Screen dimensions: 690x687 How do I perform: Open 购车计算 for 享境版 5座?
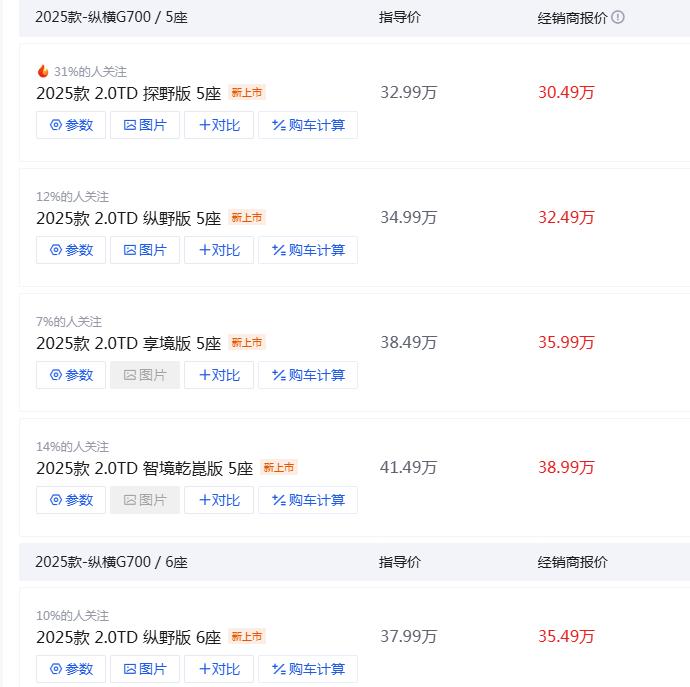click(308, 375)
